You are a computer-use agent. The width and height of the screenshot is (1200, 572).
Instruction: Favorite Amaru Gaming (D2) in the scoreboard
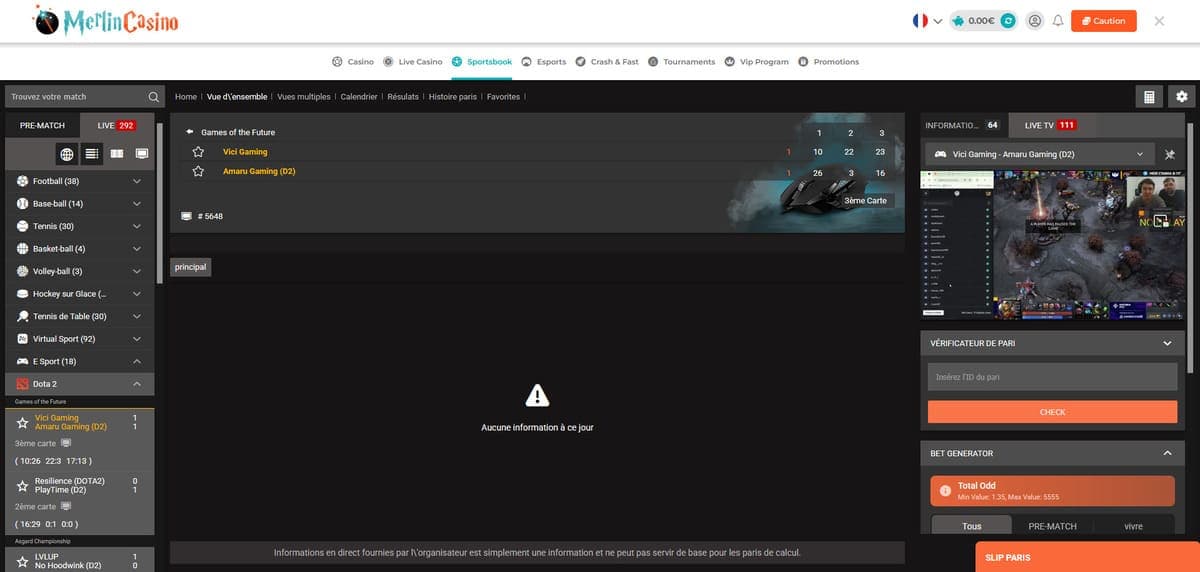(198, 171)
